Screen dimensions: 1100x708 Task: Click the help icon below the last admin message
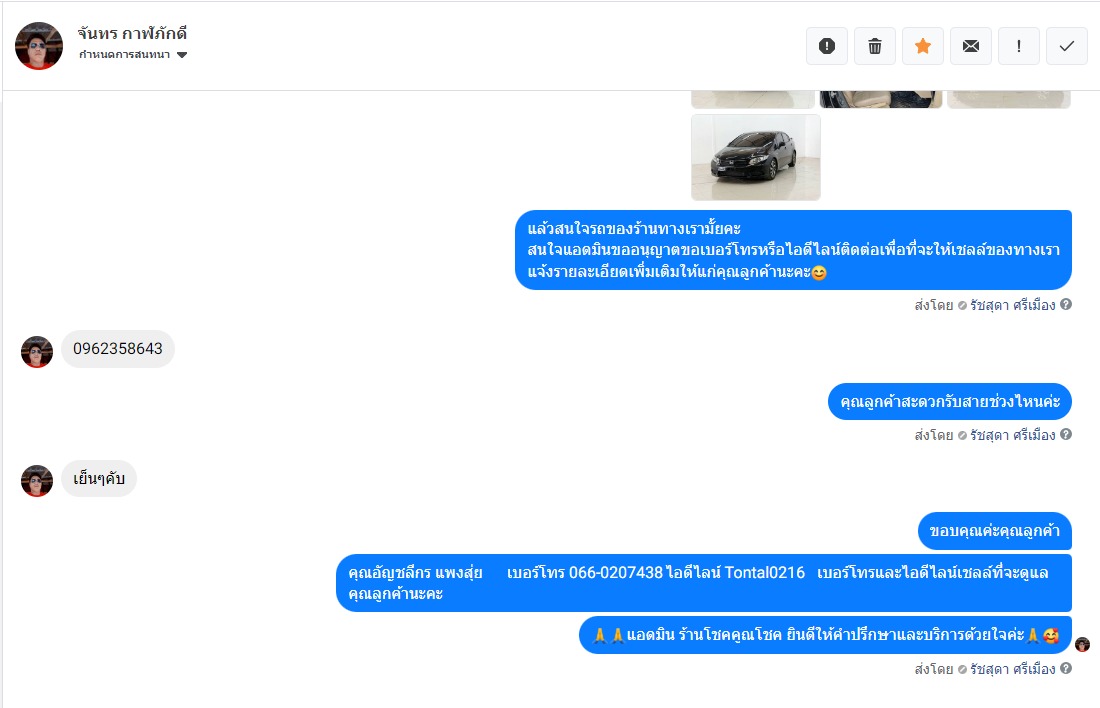click(x=1066, y=669)
